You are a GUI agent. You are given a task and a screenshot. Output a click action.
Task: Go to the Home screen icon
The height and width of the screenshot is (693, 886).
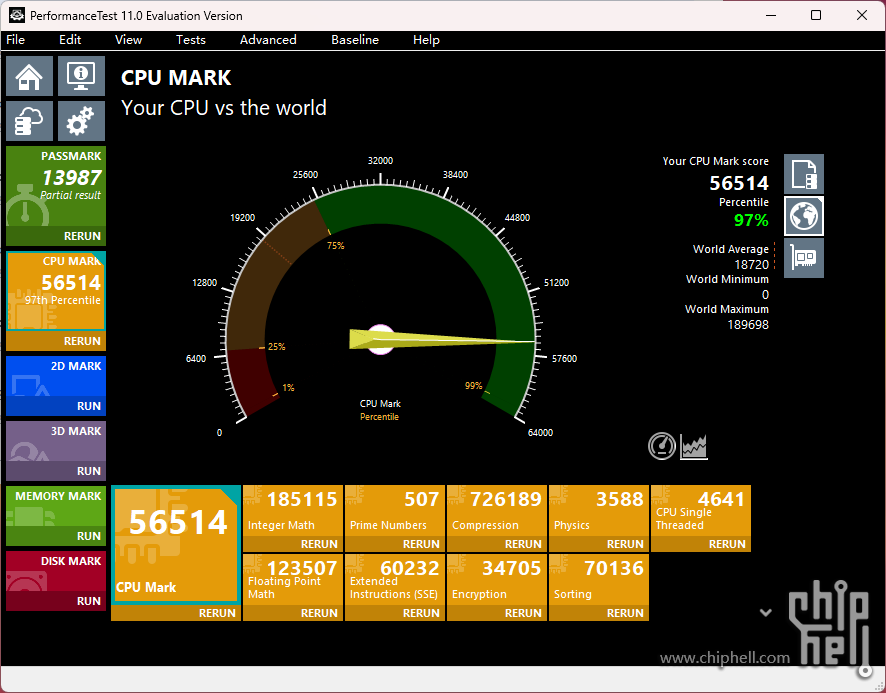tap(29, 76)
